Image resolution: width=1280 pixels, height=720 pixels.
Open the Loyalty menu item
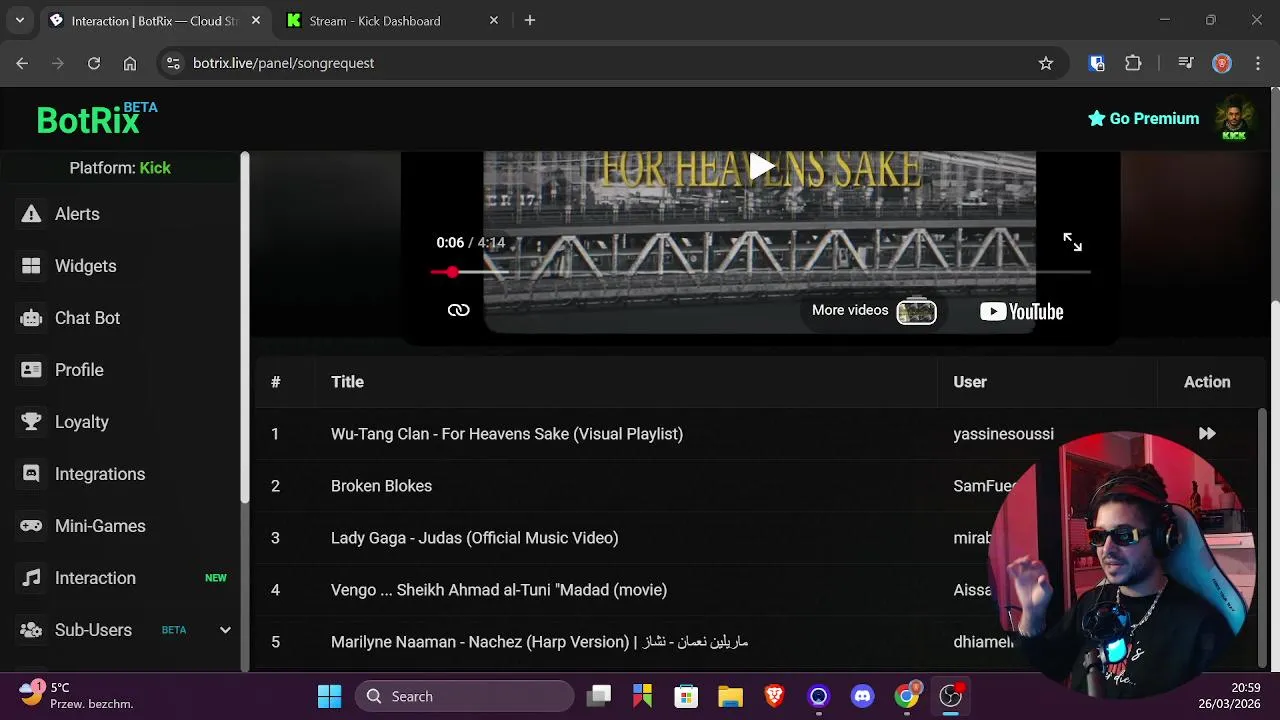(x=82, y=422)
